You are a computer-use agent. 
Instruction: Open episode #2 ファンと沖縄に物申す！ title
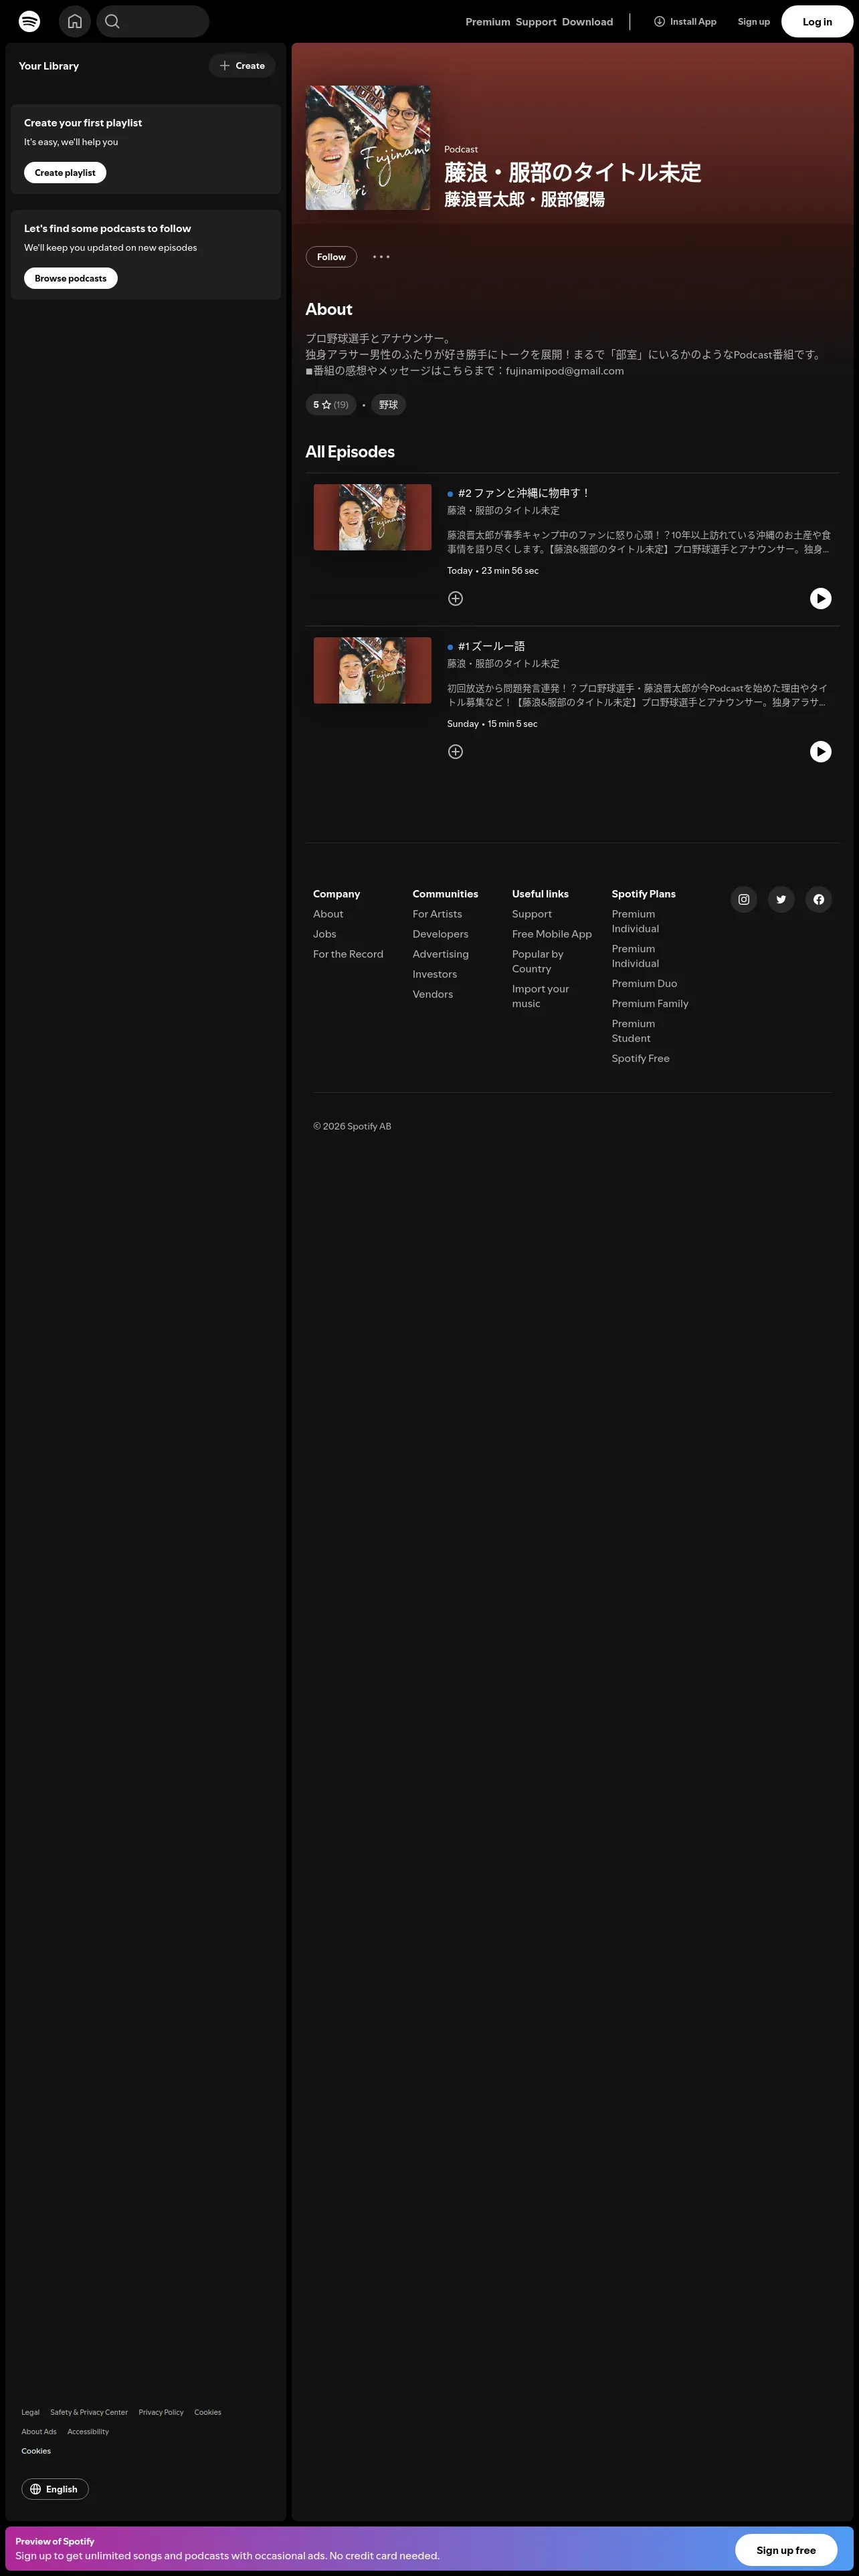click(x=524, y=493)
